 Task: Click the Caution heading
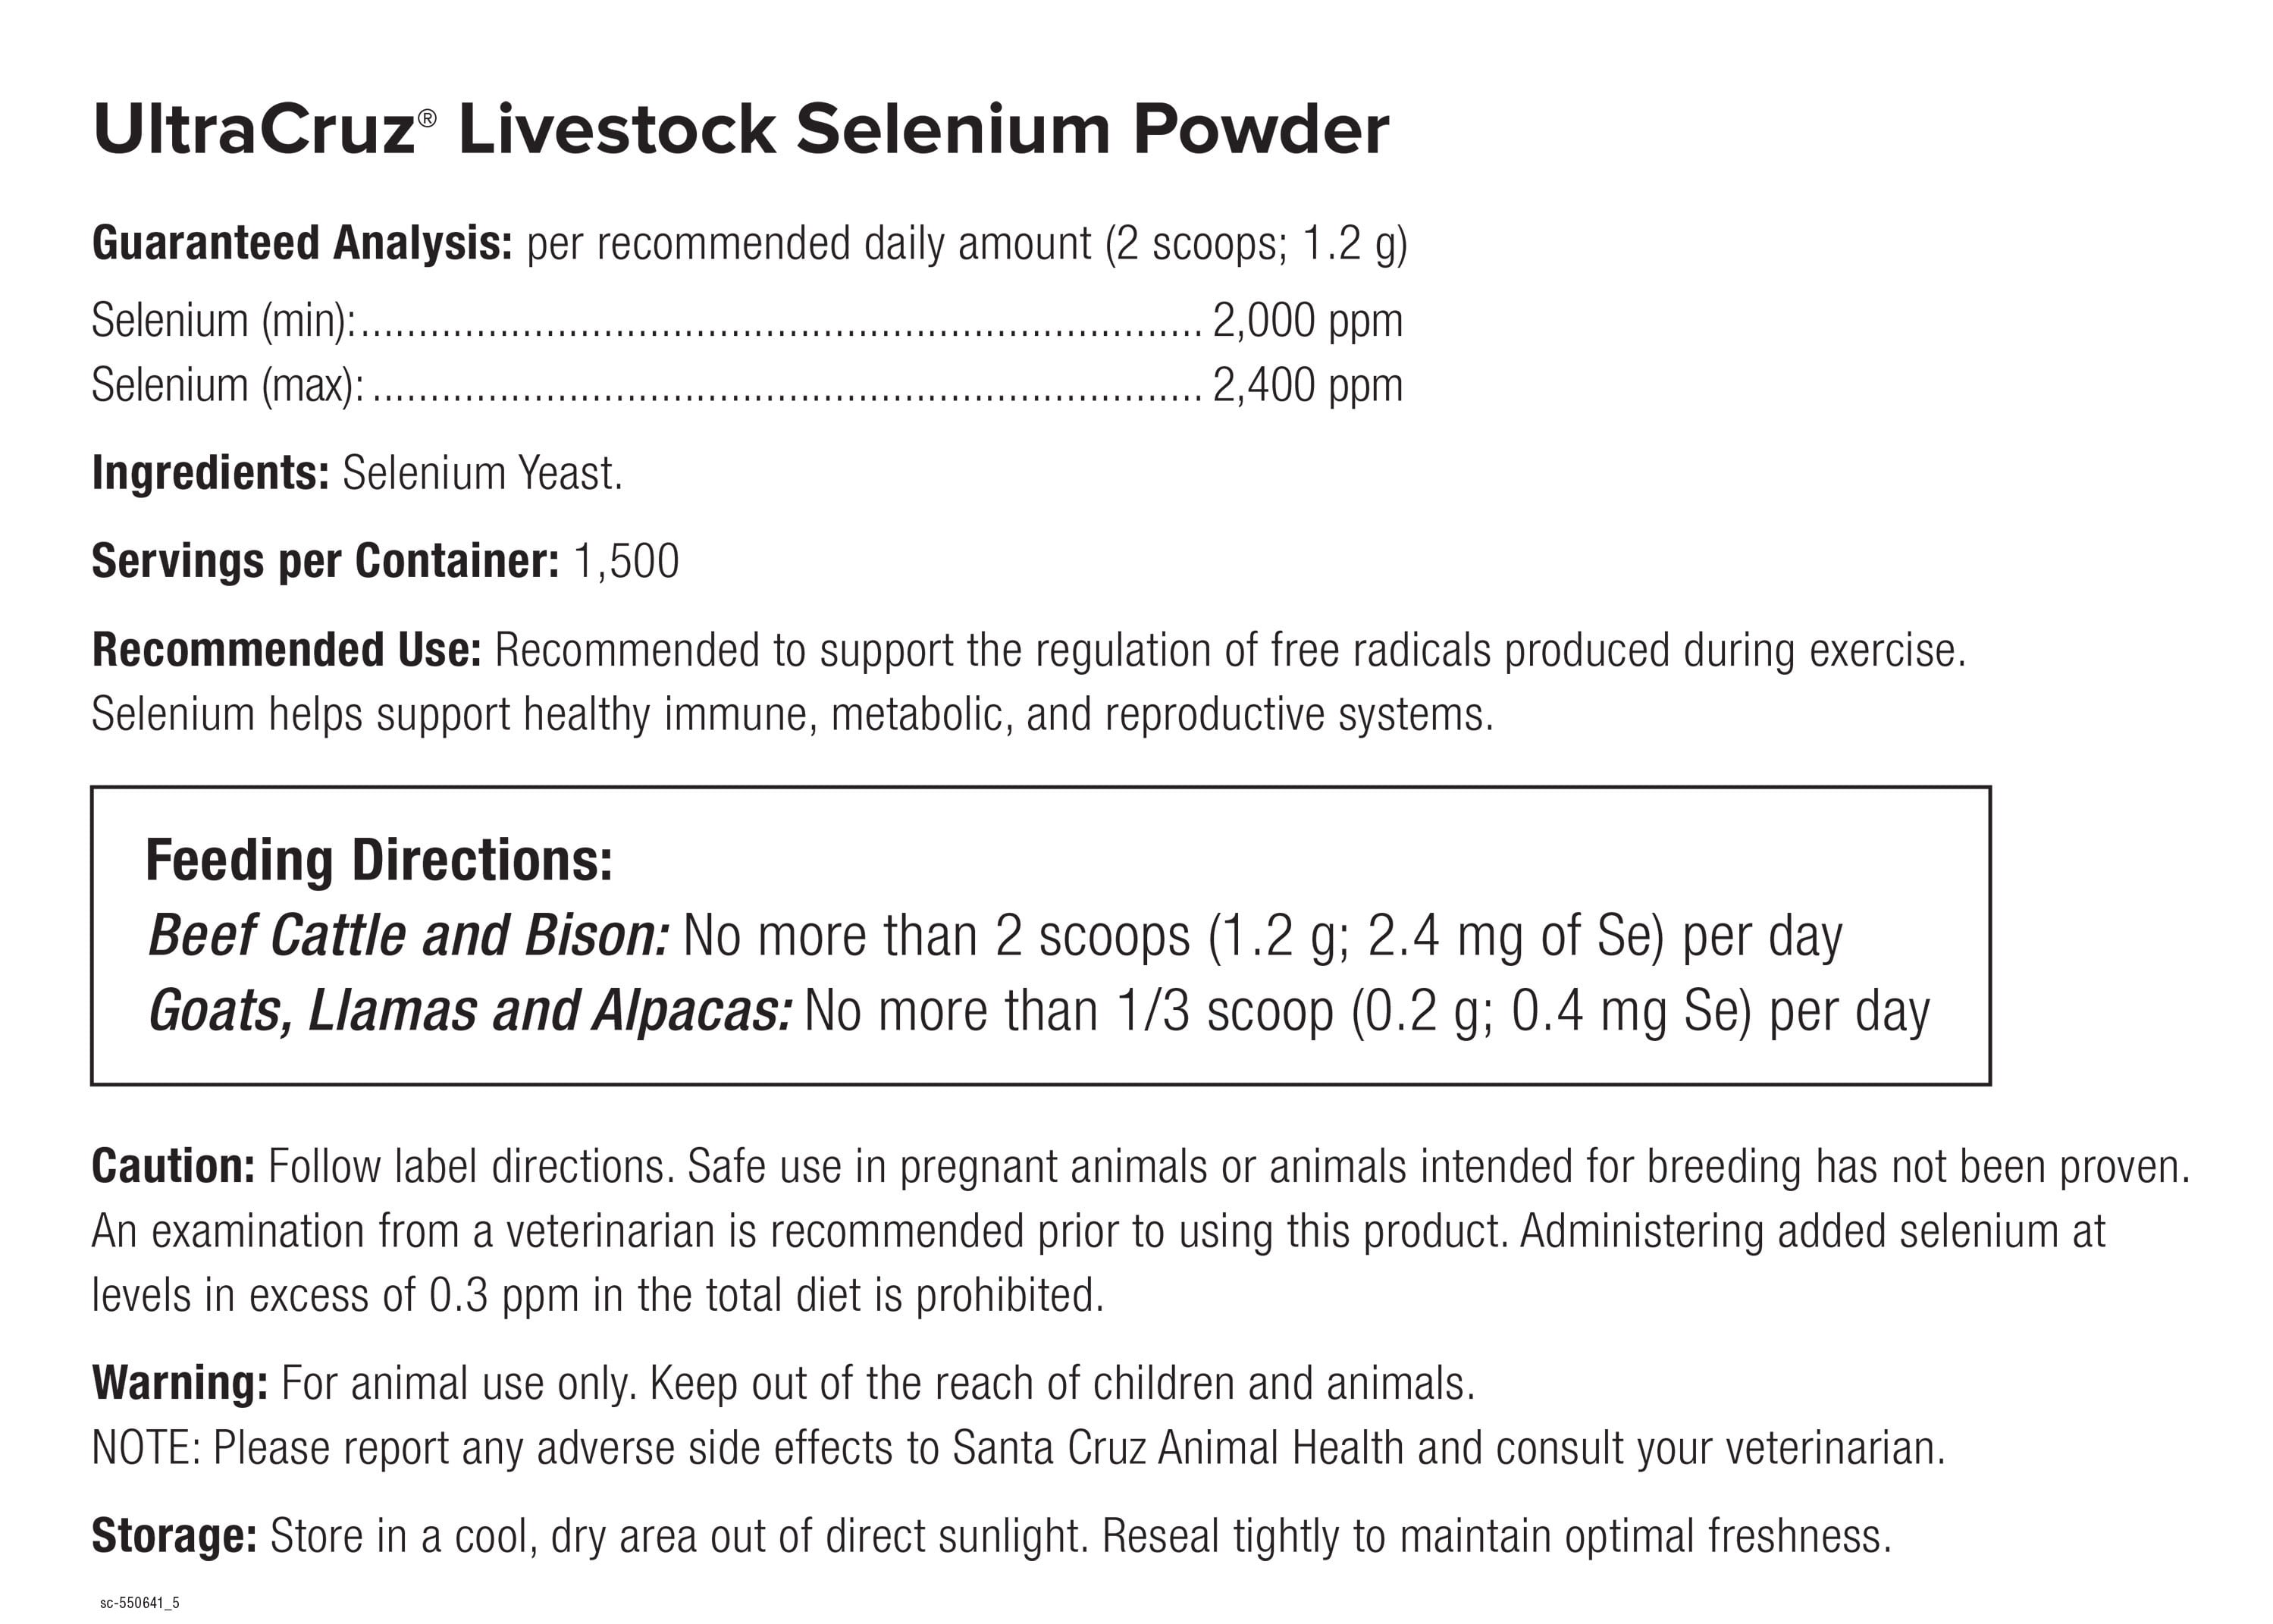[173, 1166]
